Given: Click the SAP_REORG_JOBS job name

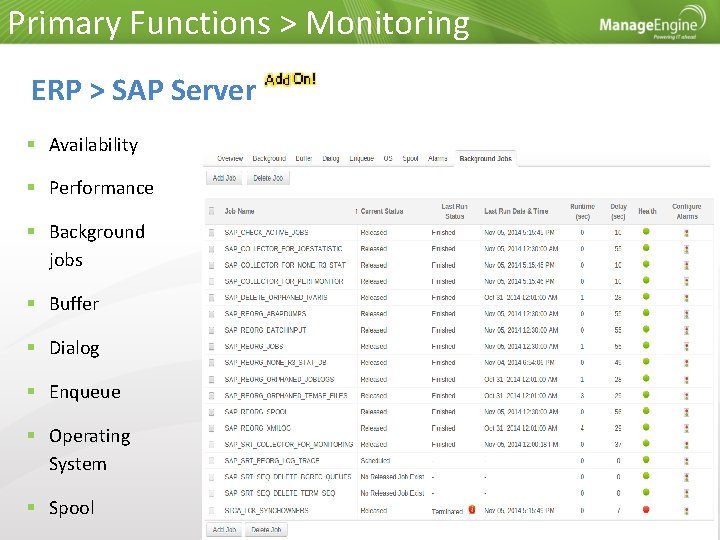Looking at the screenshot, I should coord(254,347).
